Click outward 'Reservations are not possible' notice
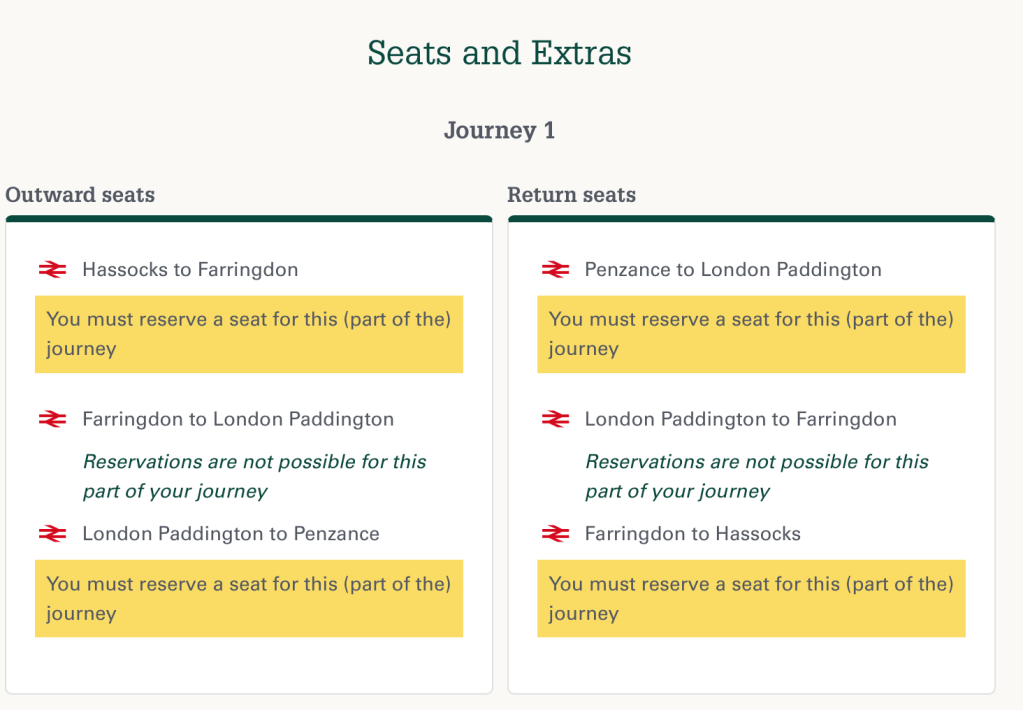1023x710 pixels. point(254,476)
